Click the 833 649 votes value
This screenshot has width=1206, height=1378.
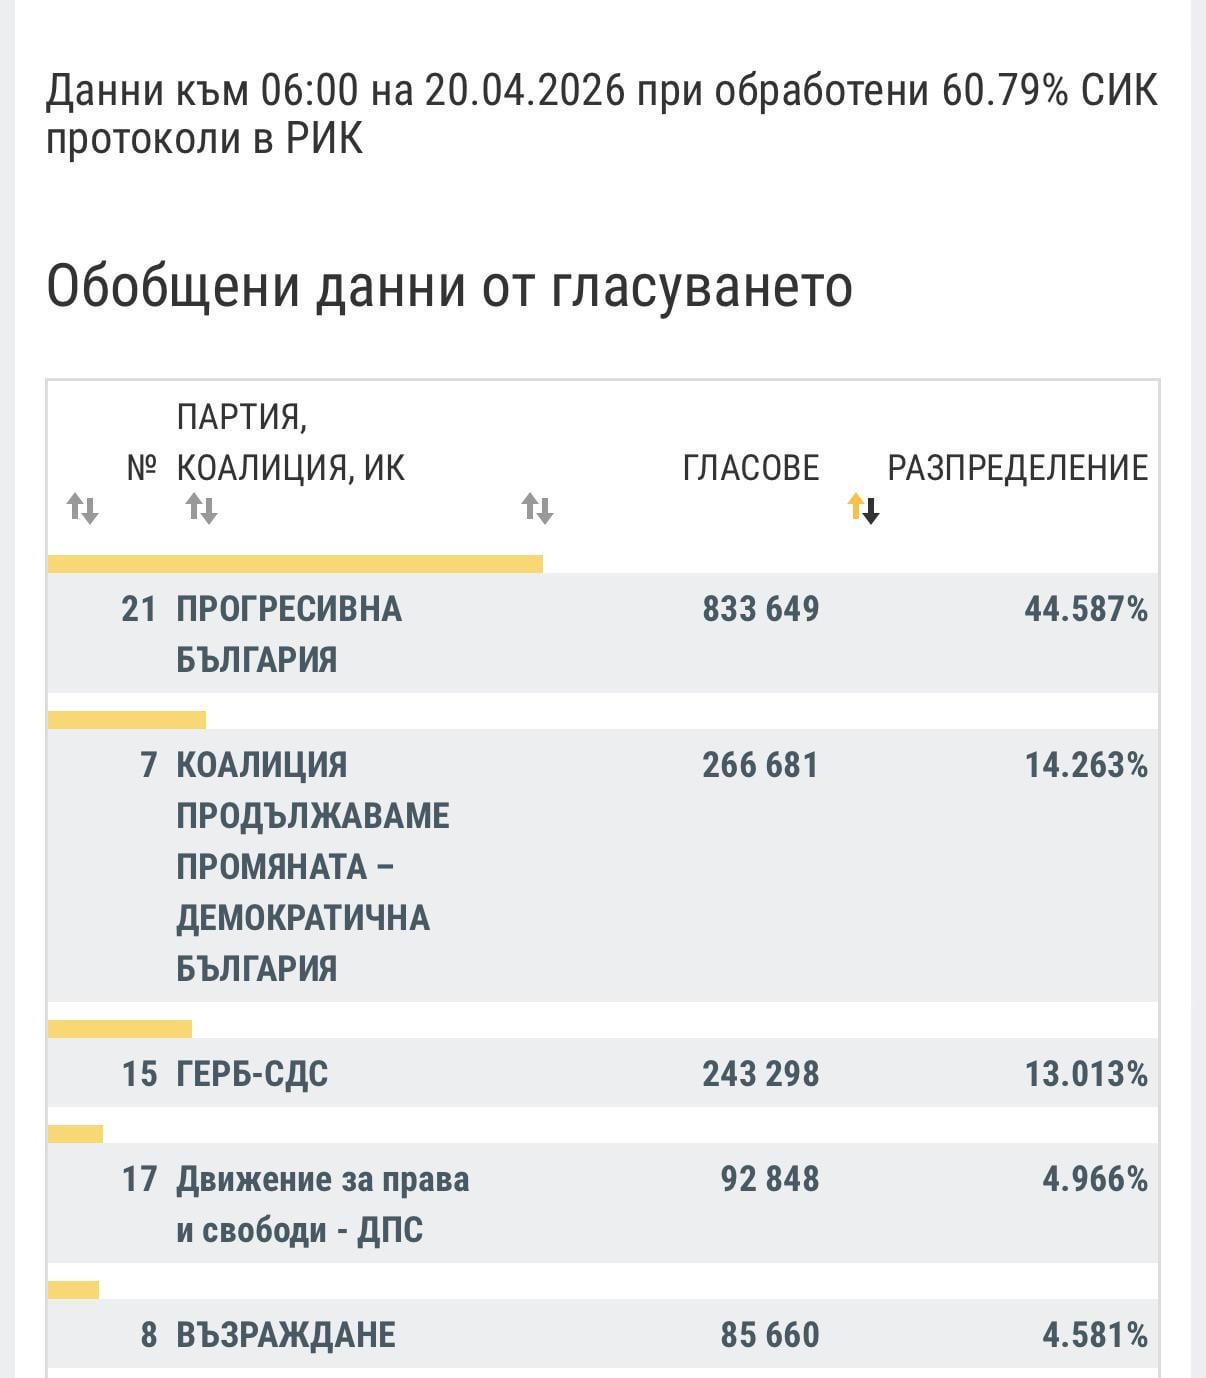pyautogui.click(x=761, y=609)
